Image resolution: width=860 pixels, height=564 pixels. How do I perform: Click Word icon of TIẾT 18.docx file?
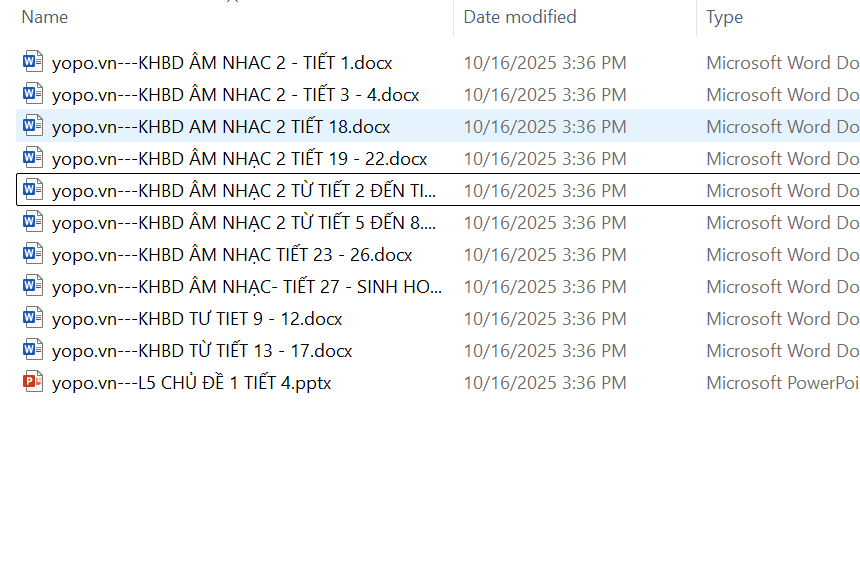[33, 126]
